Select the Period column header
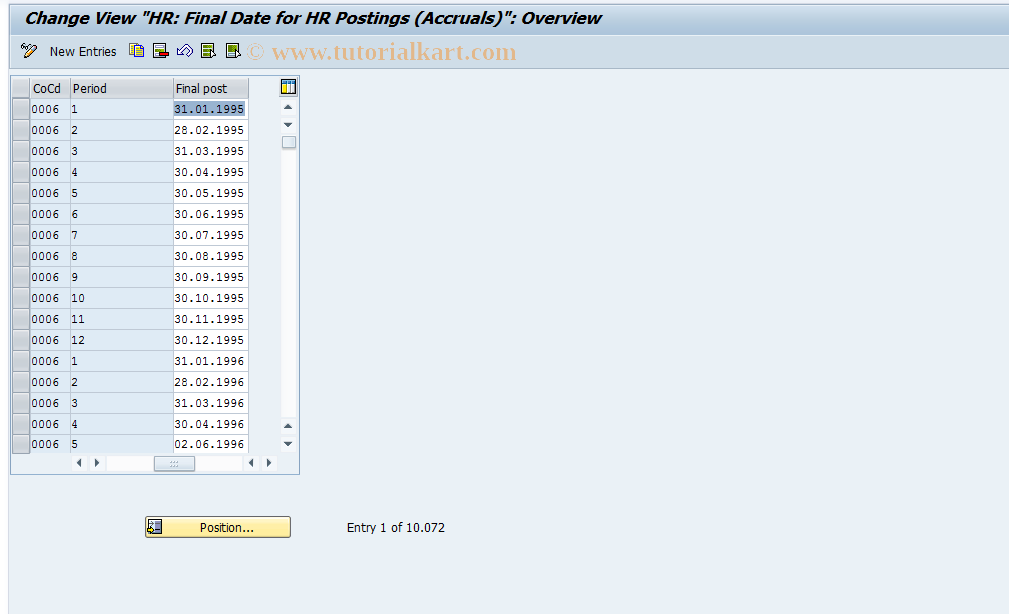Image resolution: width=1009 pixels, height=614 pixels. (122, 88)
